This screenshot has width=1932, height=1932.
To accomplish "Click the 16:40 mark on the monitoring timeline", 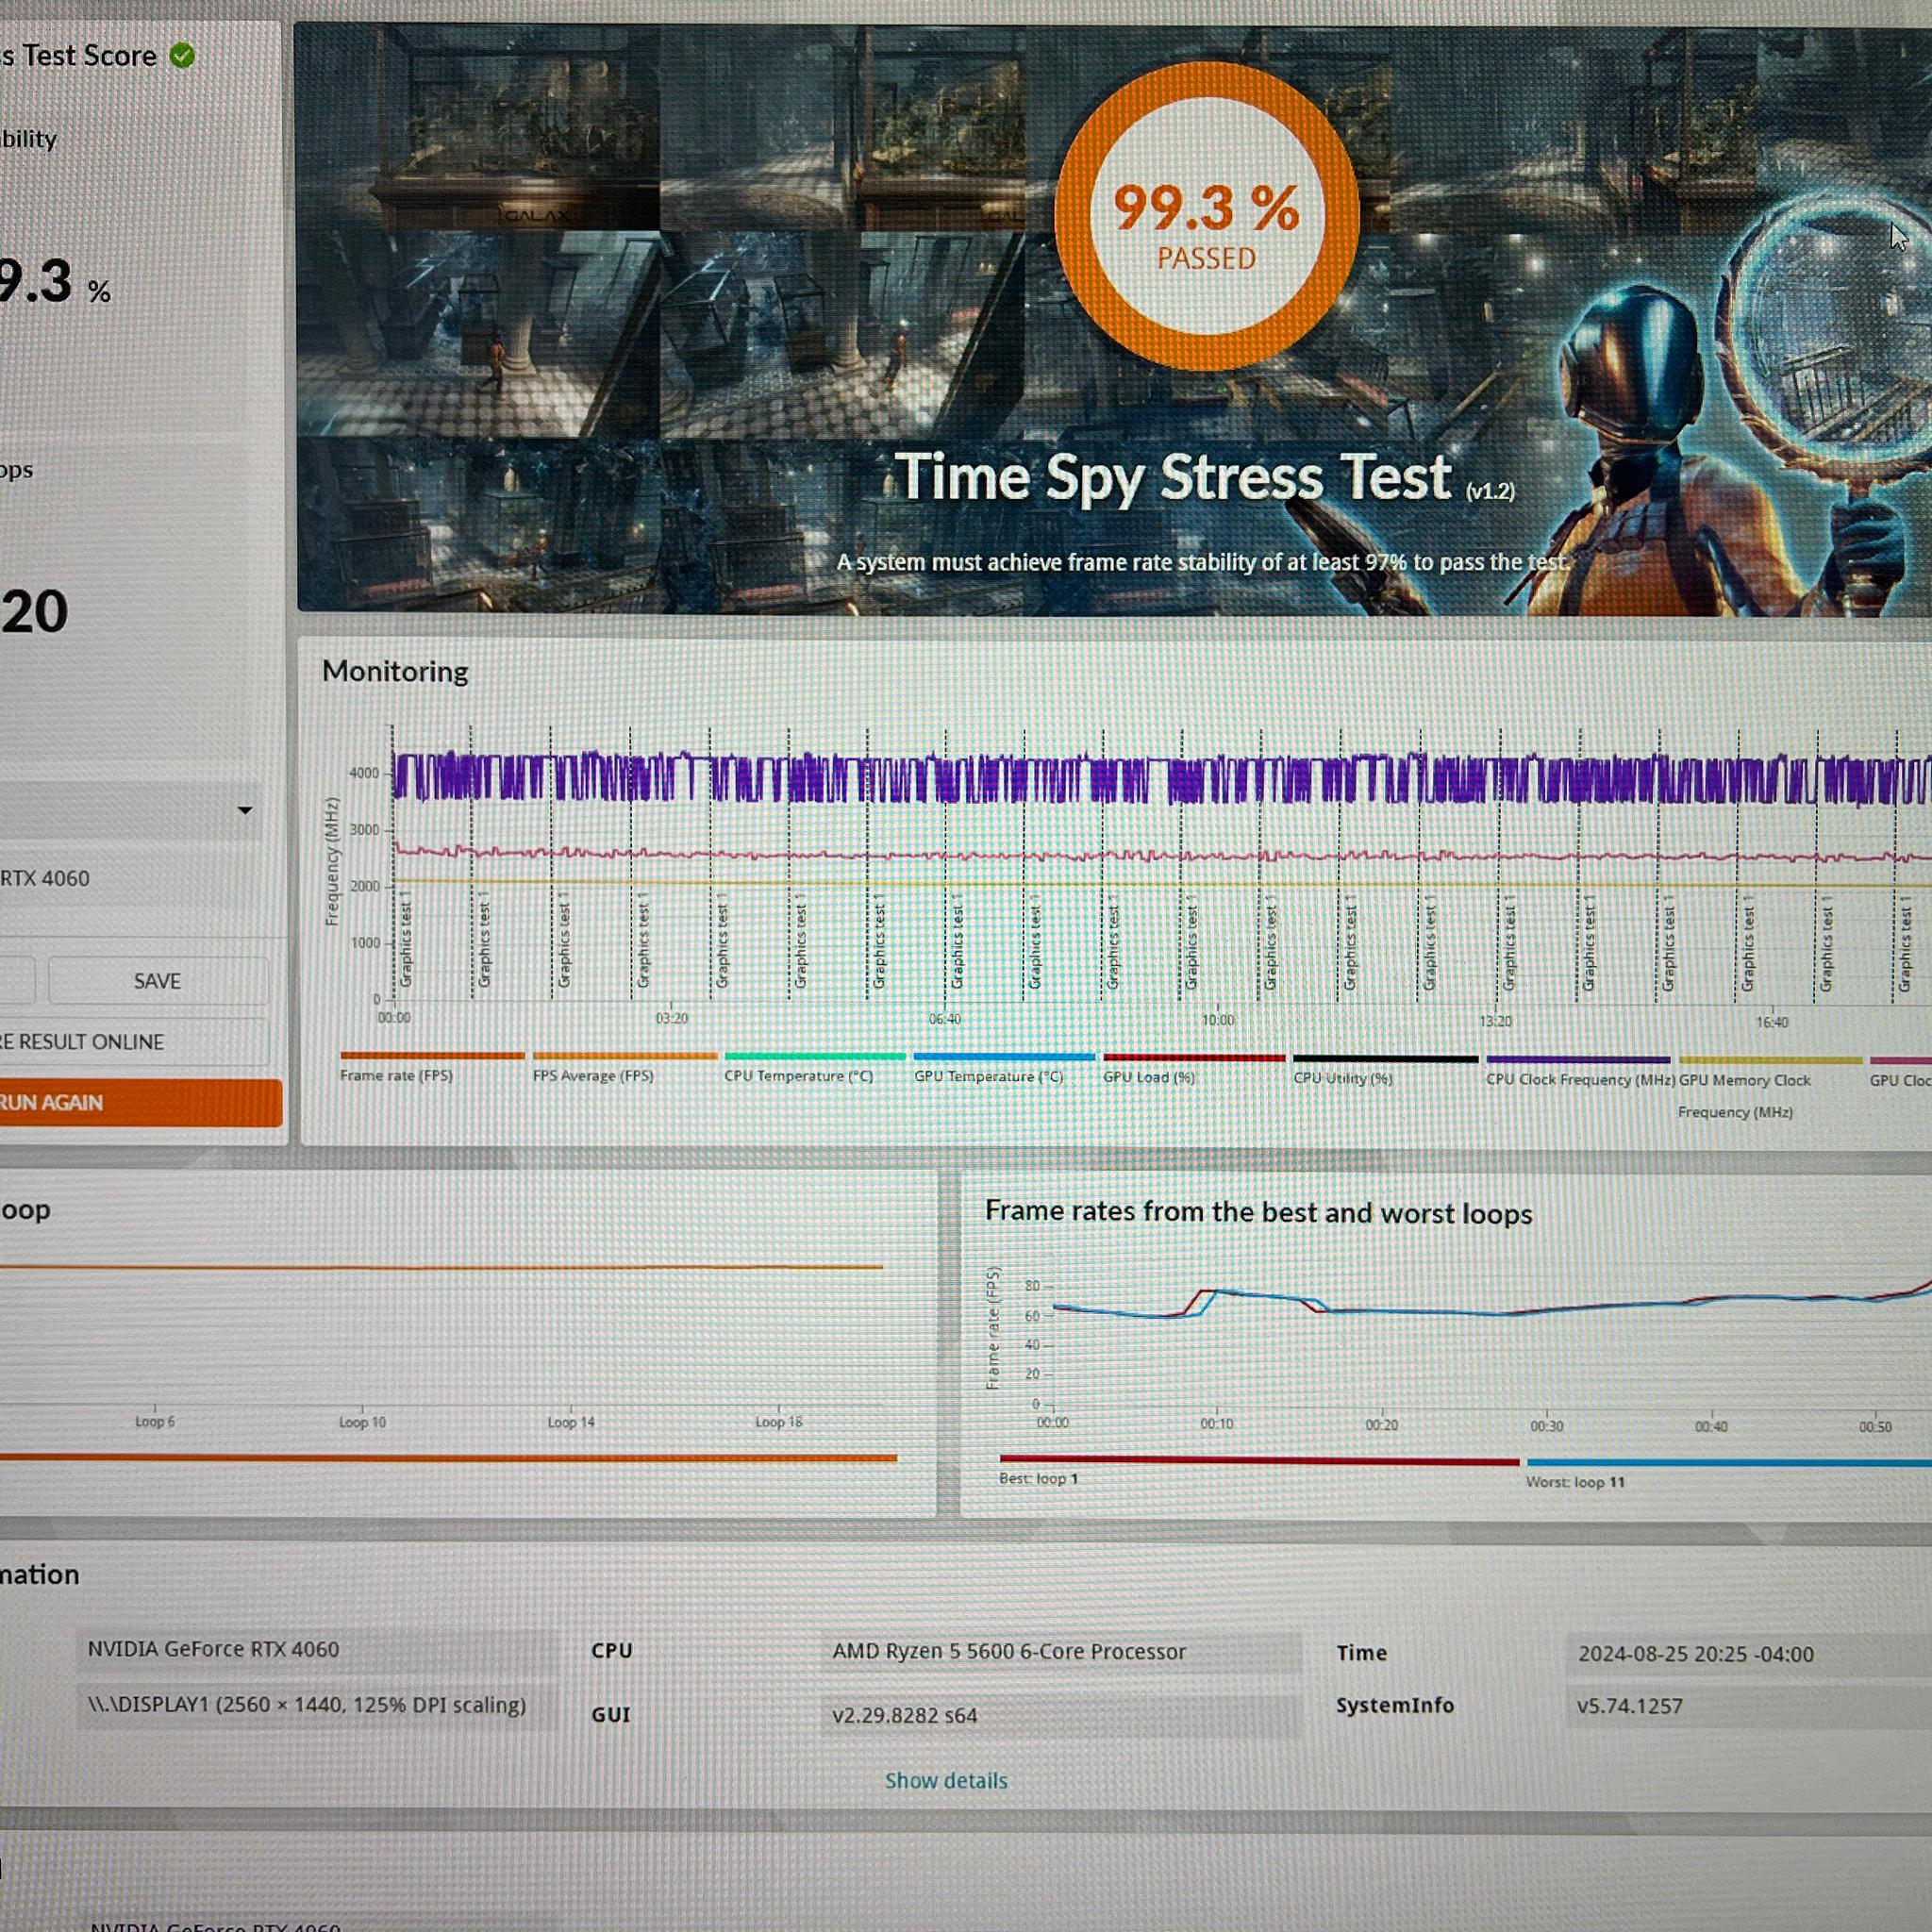I will [x=1772, y=1022].
